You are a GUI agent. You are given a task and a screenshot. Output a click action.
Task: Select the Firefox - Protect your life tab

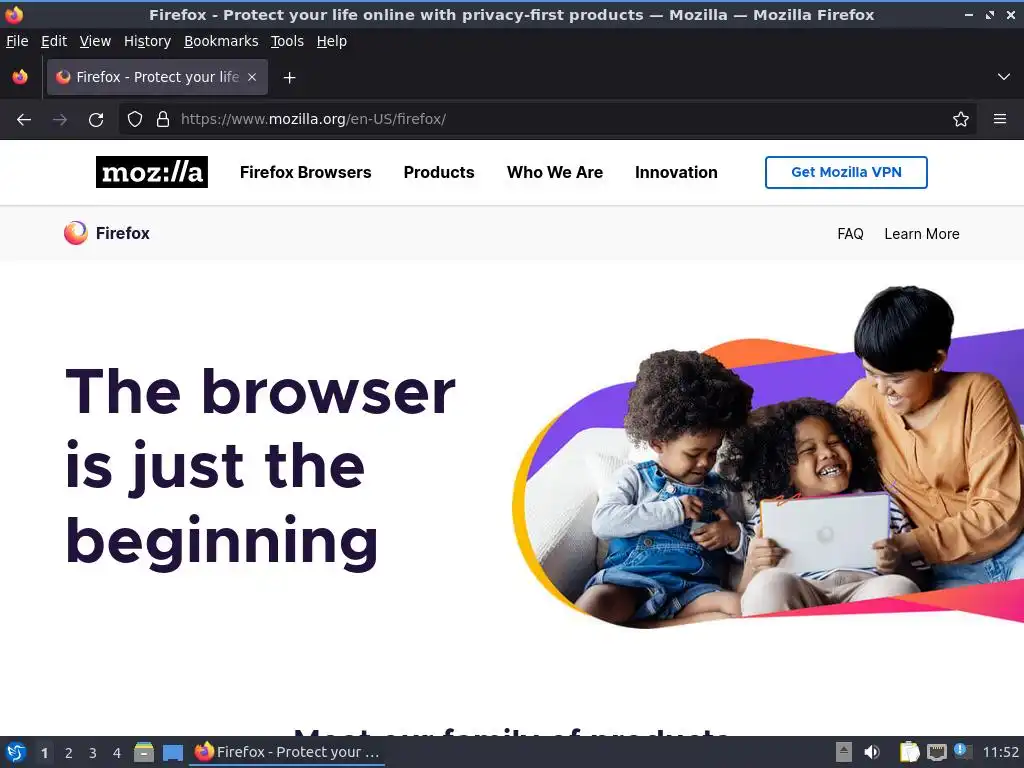(x=157, y=77)
